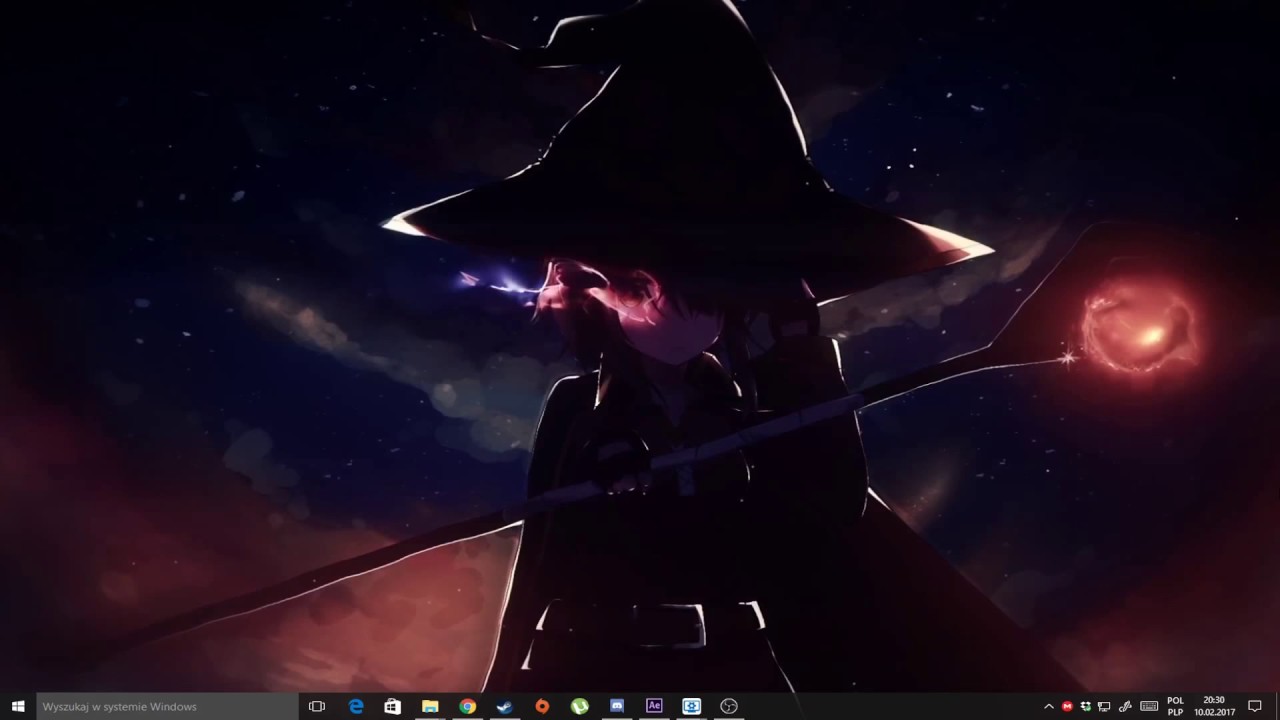Open File Explorer from the taskbar
This screenshot has height=720, width=1280.
430,706
